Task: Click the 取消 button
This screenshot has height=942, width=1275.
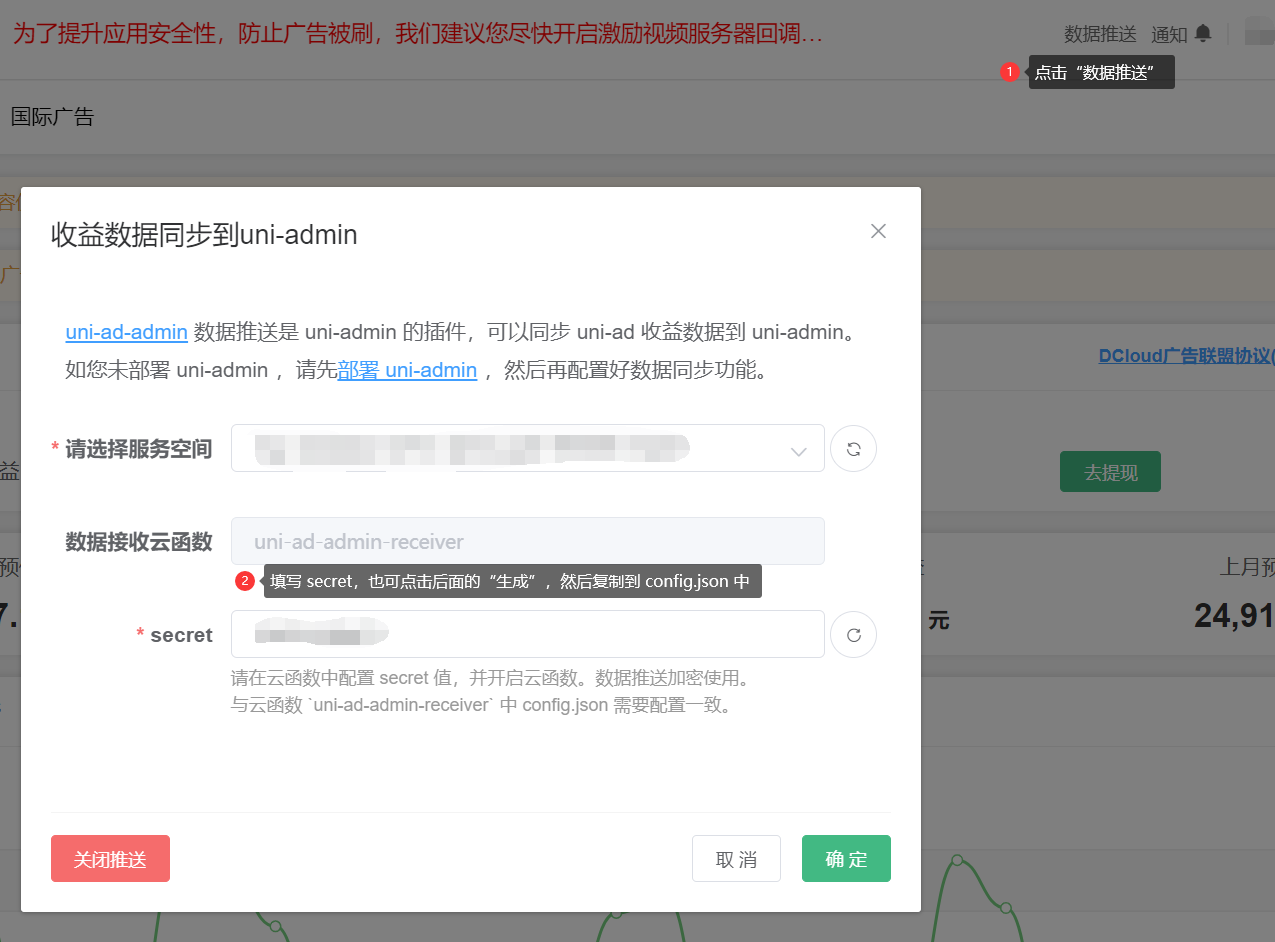Action: click(x=736, y=859)
